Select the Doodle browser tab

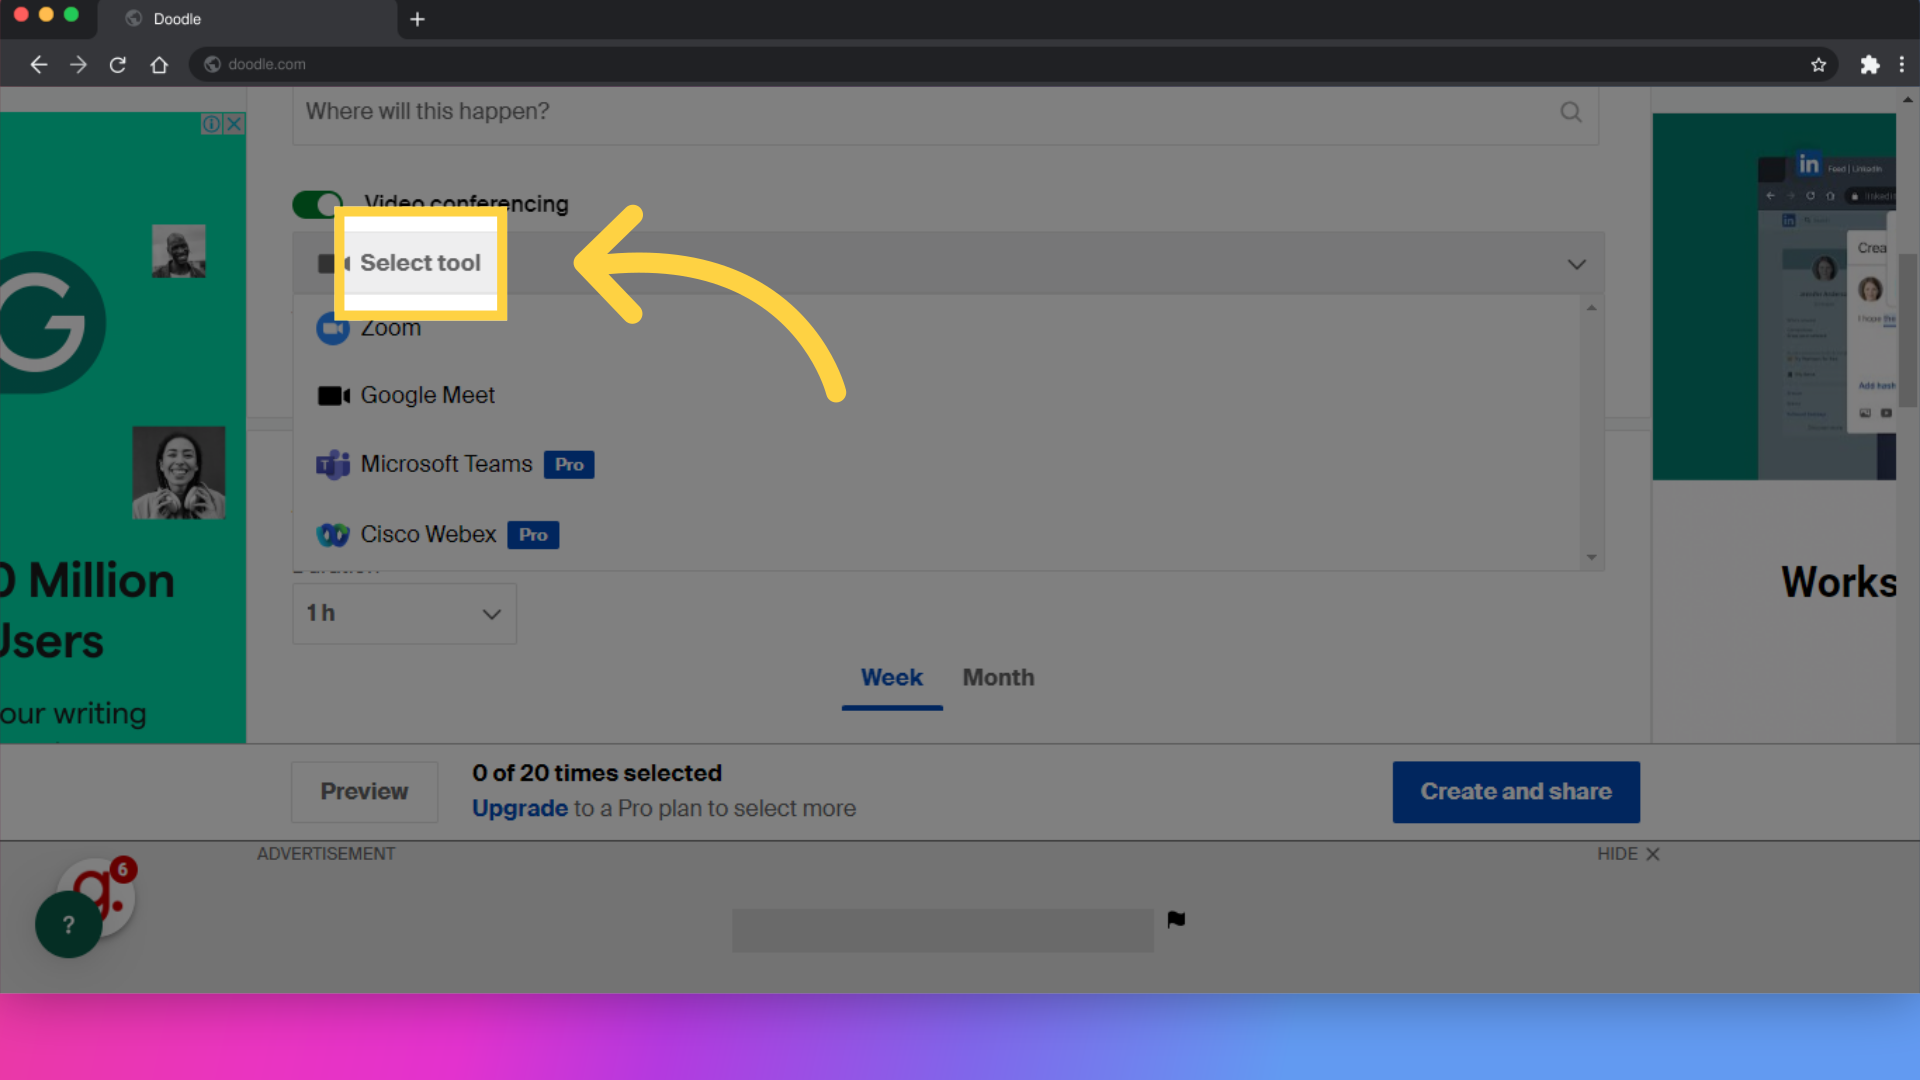tap(248, 19)
